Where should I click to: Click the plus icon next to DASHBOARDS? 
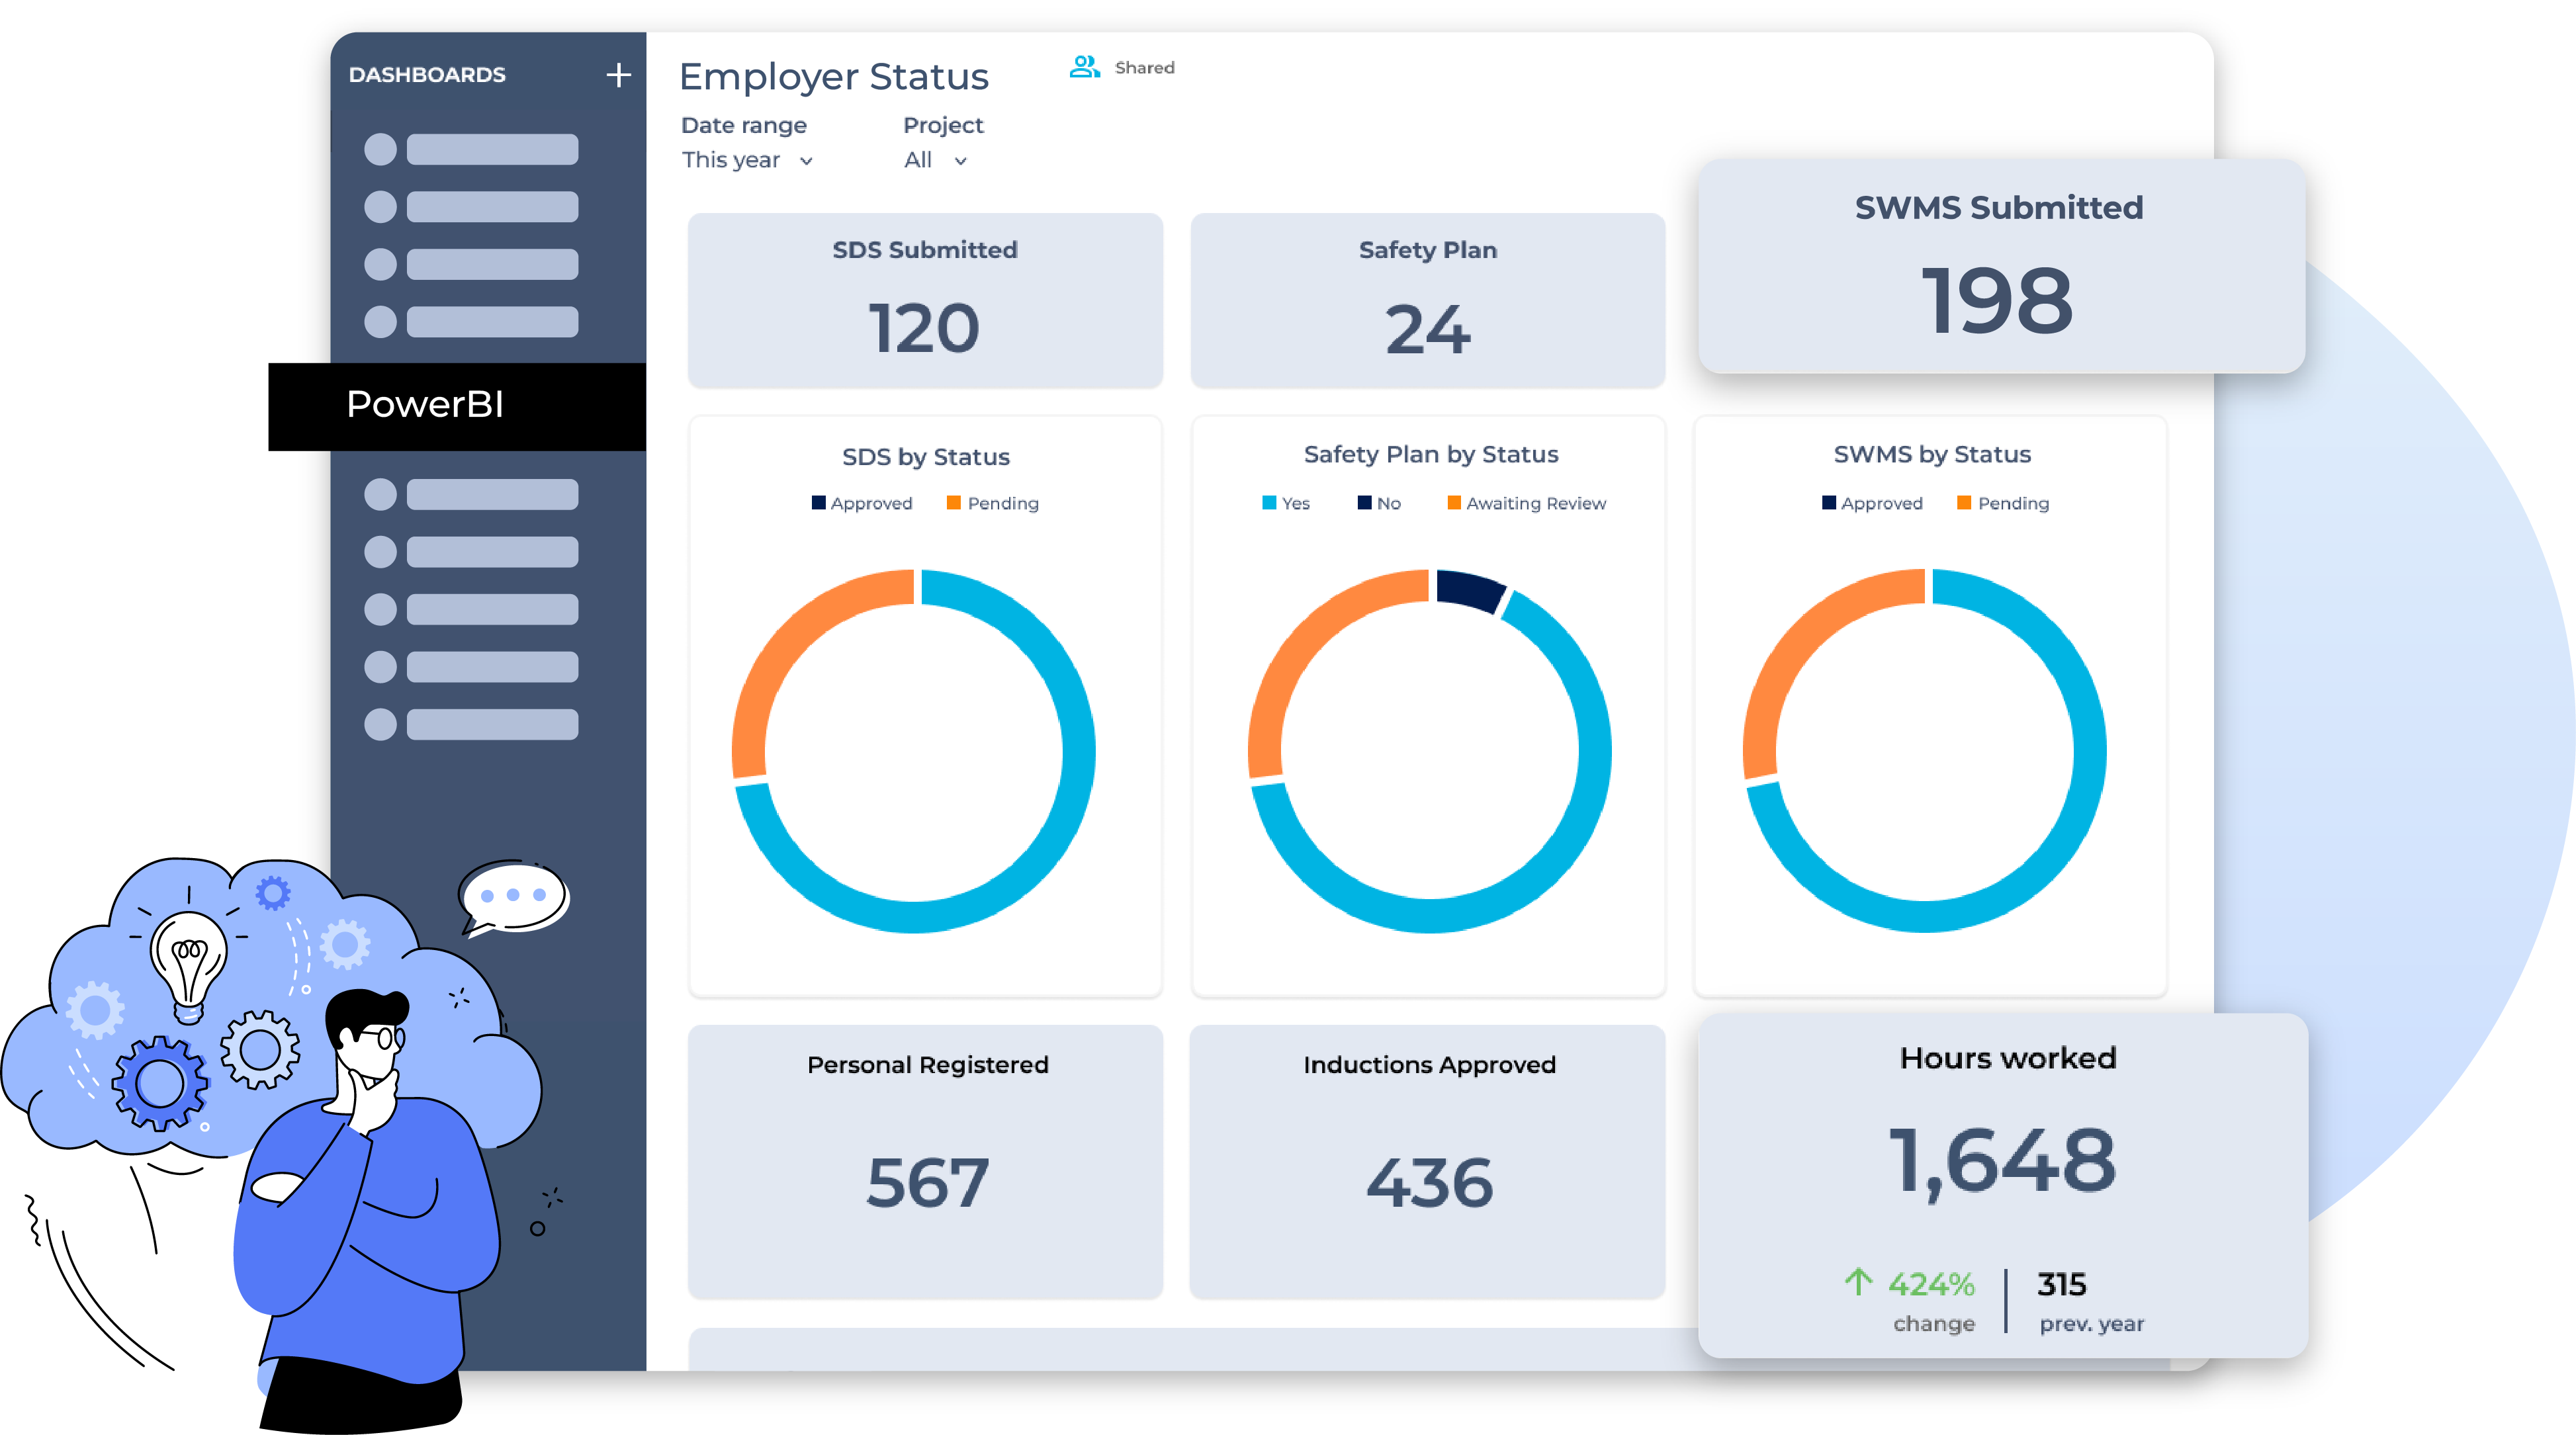[x=618, y=75]
